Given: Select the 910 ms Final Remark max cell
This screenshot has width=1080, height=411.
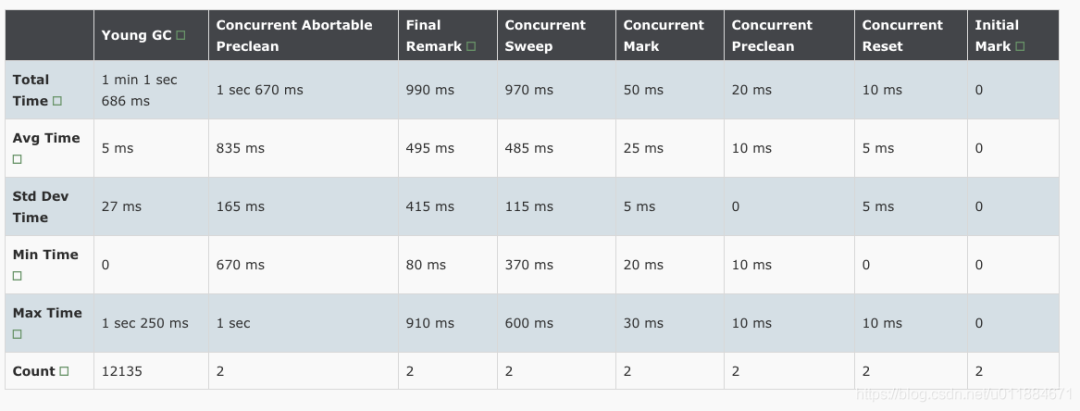Looking at the screenshot, I should coord(430,323).
